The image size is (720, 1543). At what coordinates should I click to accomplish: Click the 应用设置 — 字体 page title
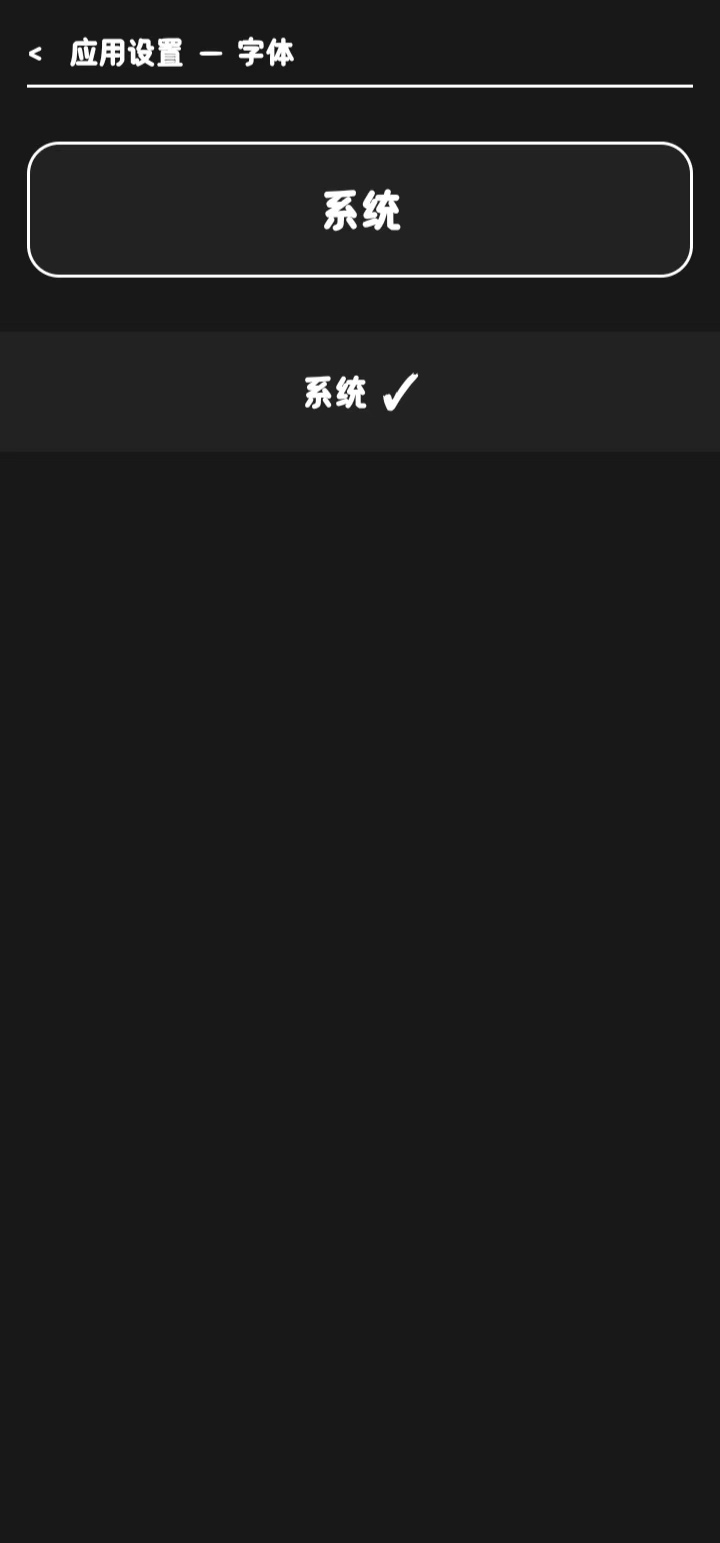(182, 53)
